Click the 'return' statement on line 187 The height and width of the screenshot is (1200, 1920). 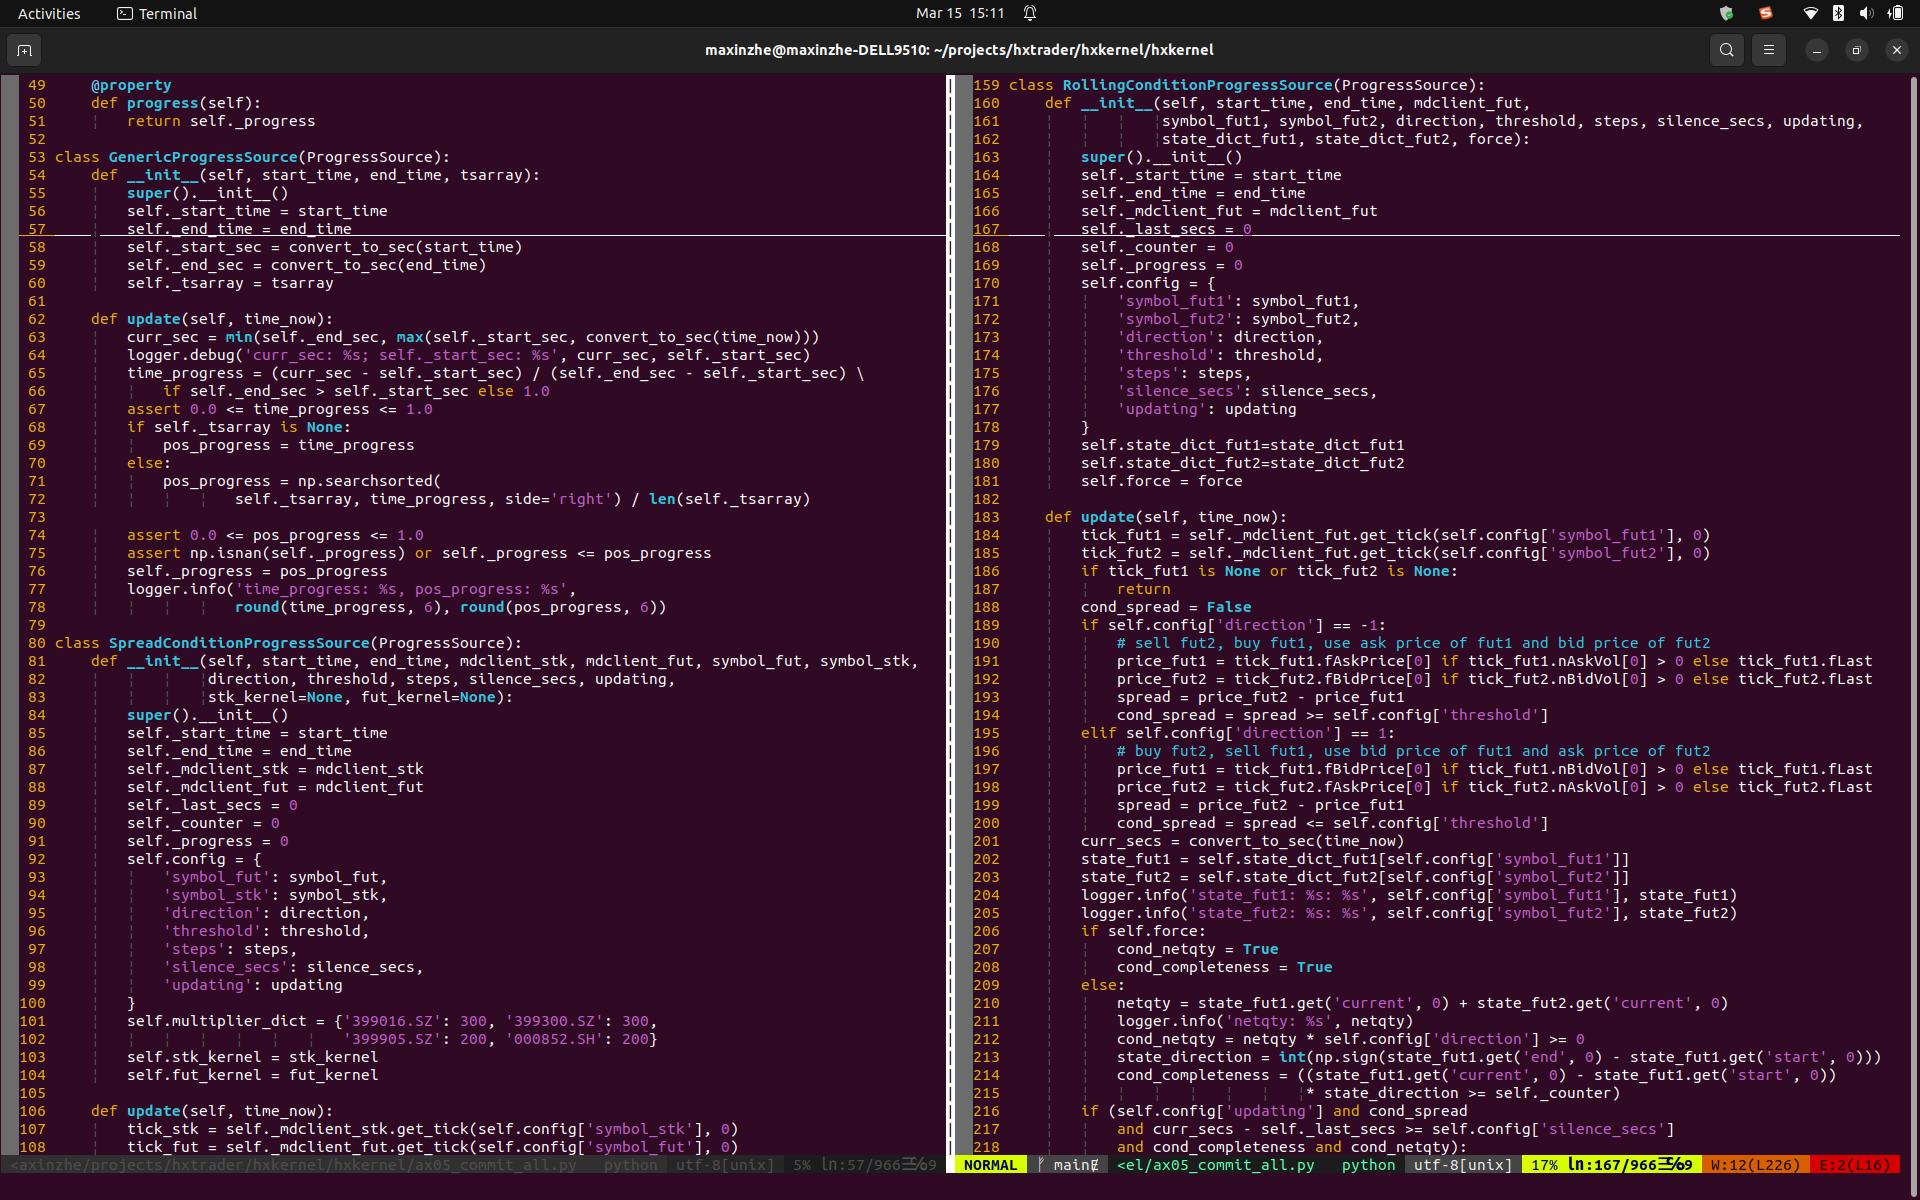pyautogui.click(x=1143, y=589)
